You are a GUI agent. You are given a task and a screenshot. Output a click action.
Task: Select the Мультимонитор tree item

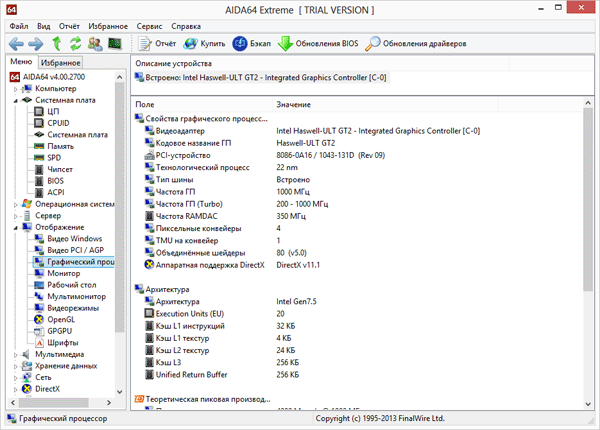(70, 296)
